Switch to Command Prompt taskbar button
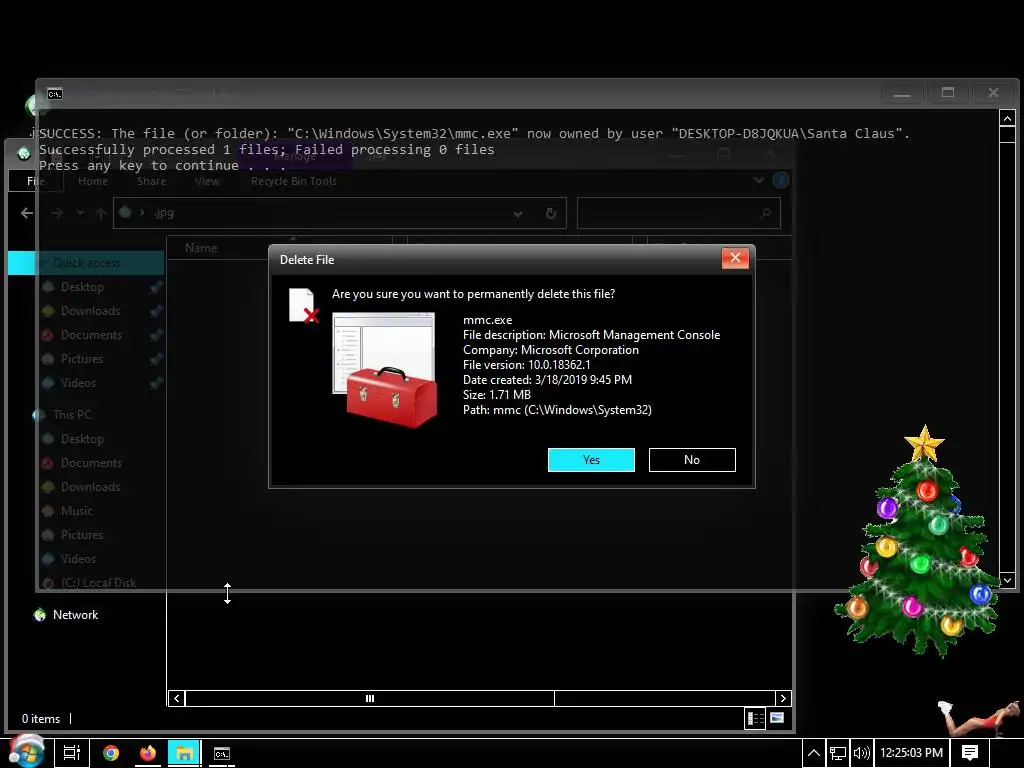This screenshot has width=1024, height=768. tap(222, 754)
